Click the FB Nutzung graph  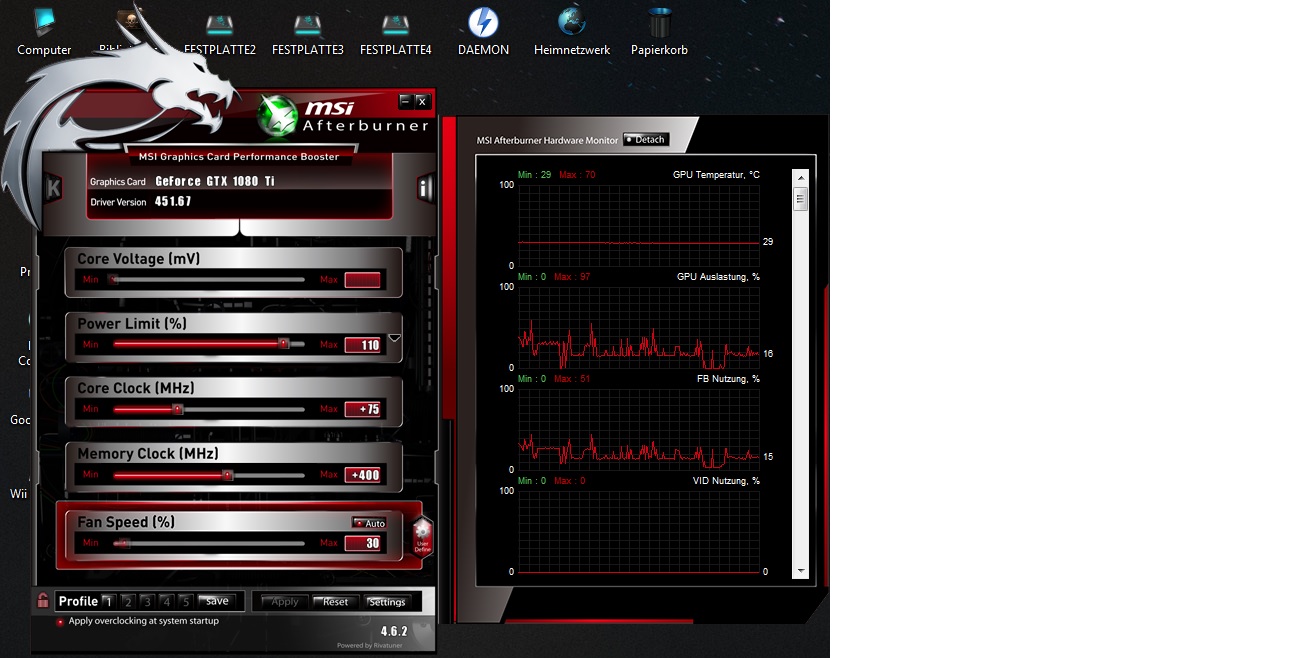click(x=638, y=429)
